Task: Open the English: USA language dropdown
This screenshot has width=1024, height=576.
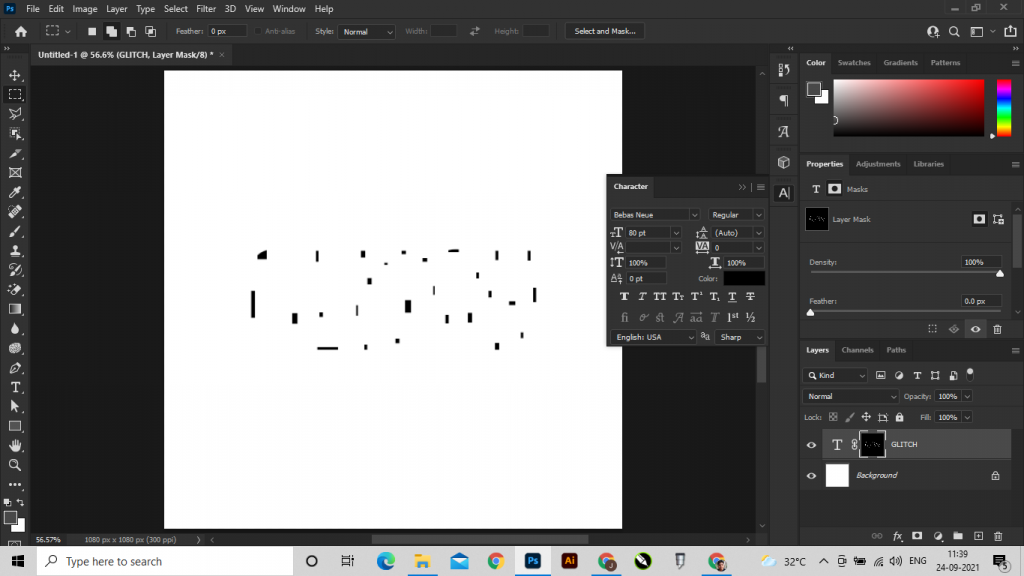Action: 654,338
